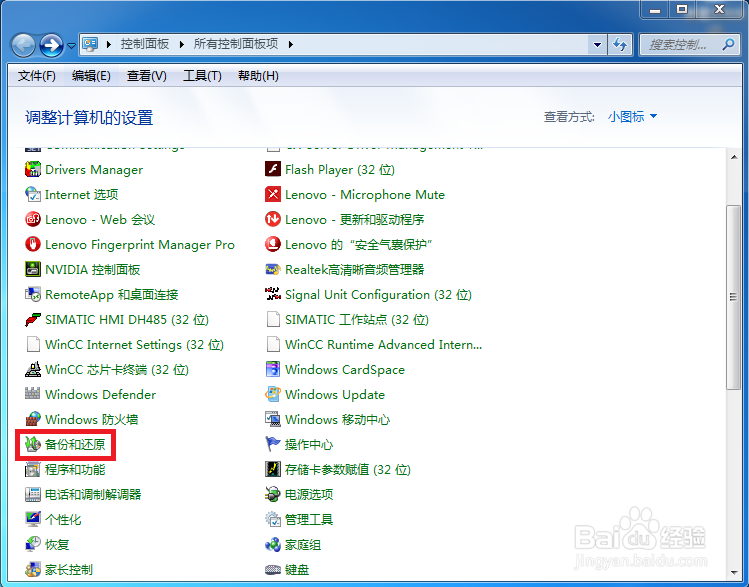Click the Signal Unit Configuration icon
Viewport: 749px width, 587px height.
coord(273,294)
